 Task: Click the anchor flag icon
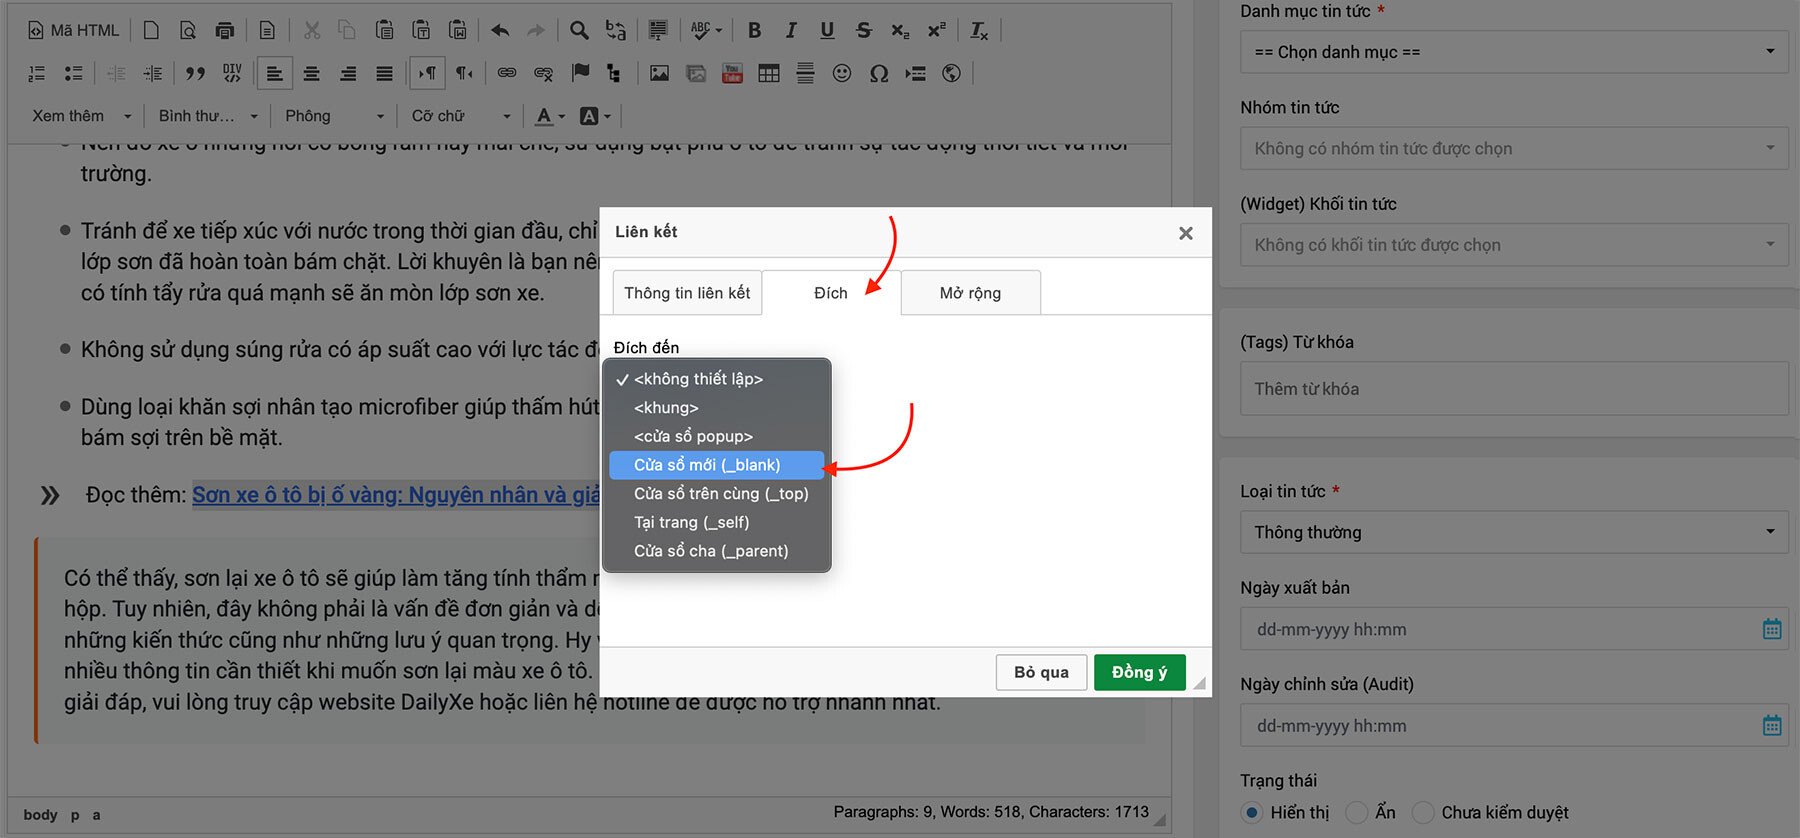coord(580,73)
